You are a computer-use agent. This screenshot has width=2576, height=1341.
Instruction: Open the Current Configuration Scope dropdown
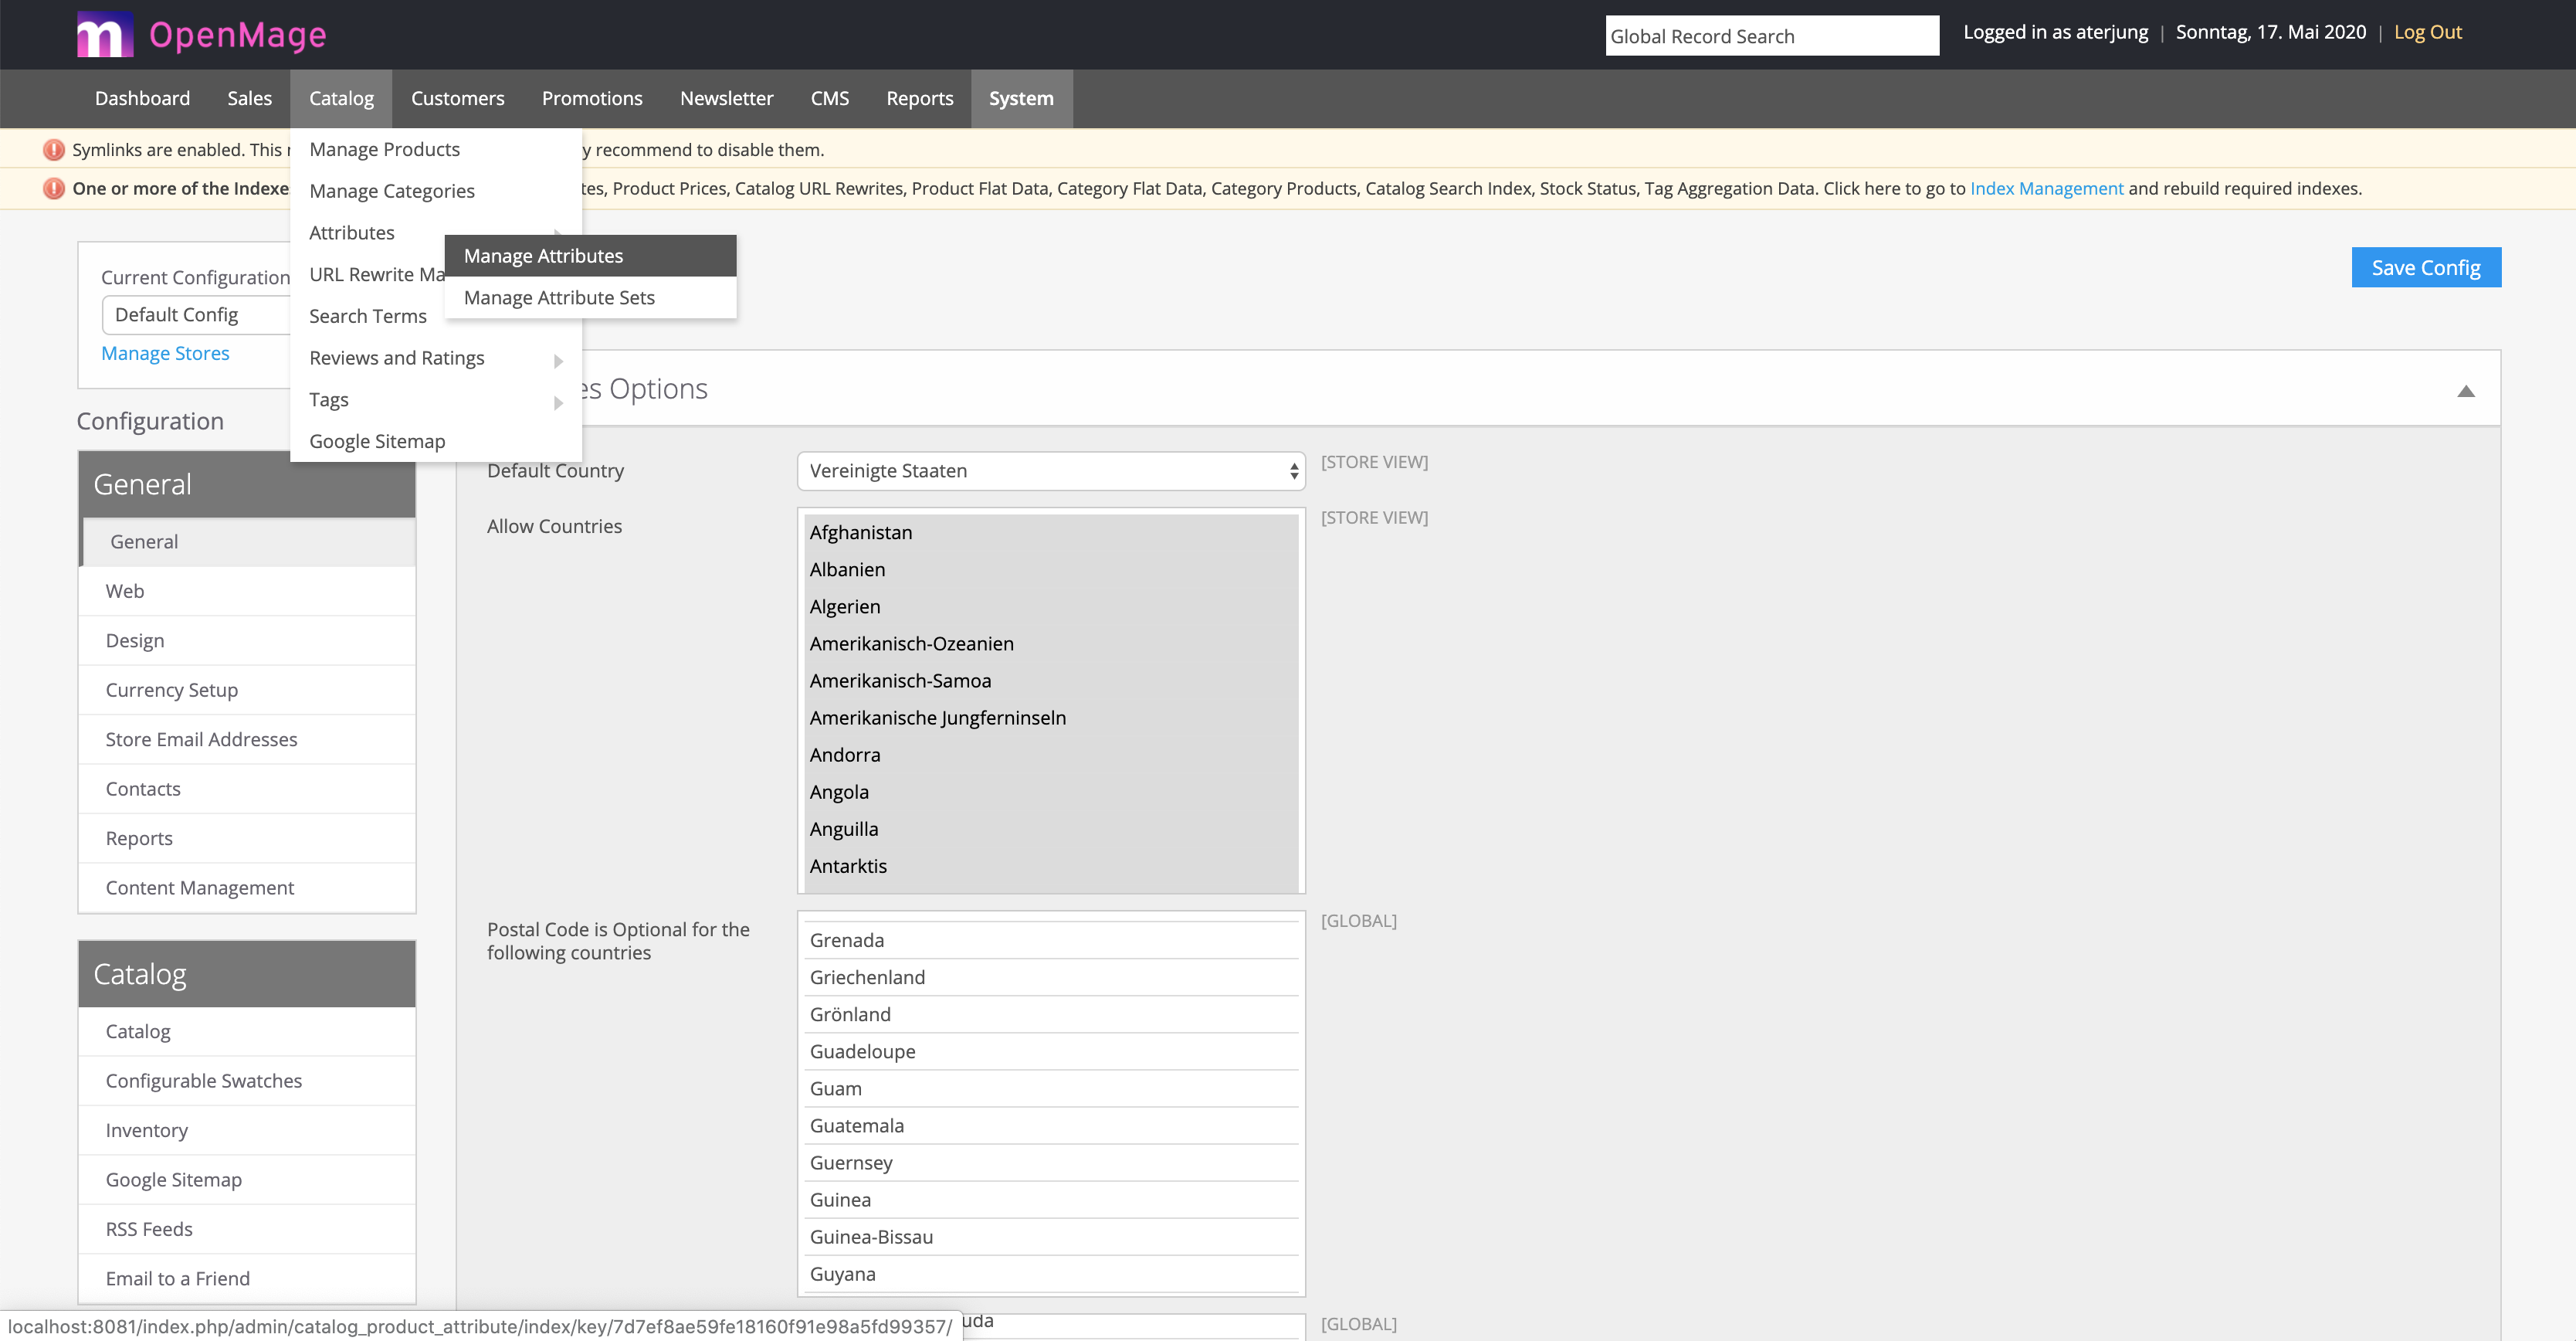(196, 315)
